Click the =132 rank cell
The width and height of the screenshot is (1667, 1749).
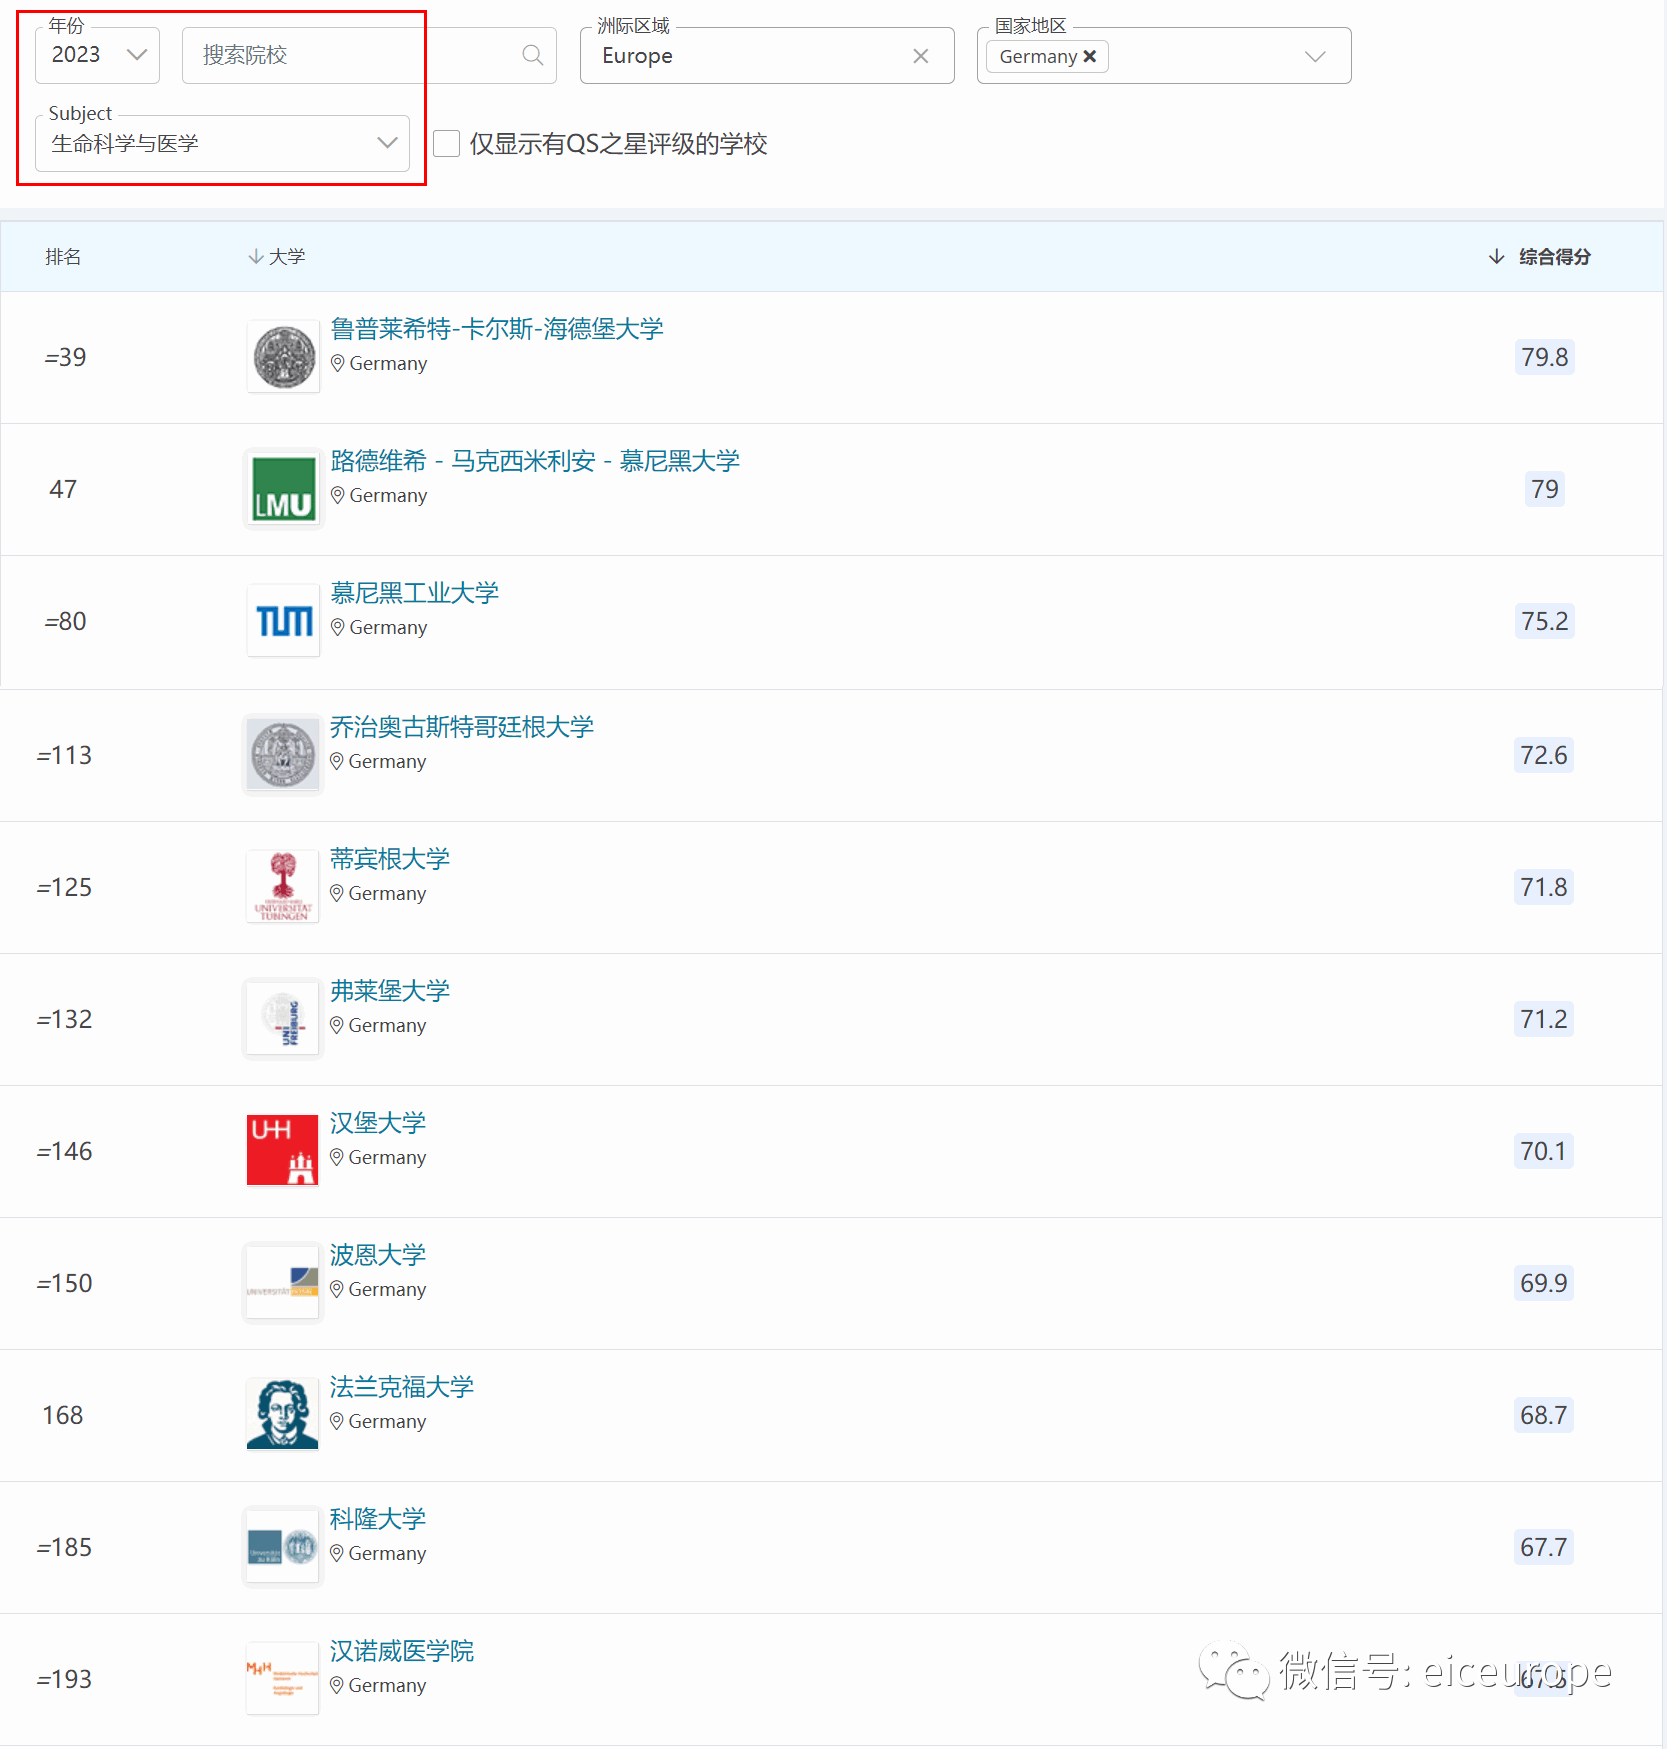coord(64,1019)
